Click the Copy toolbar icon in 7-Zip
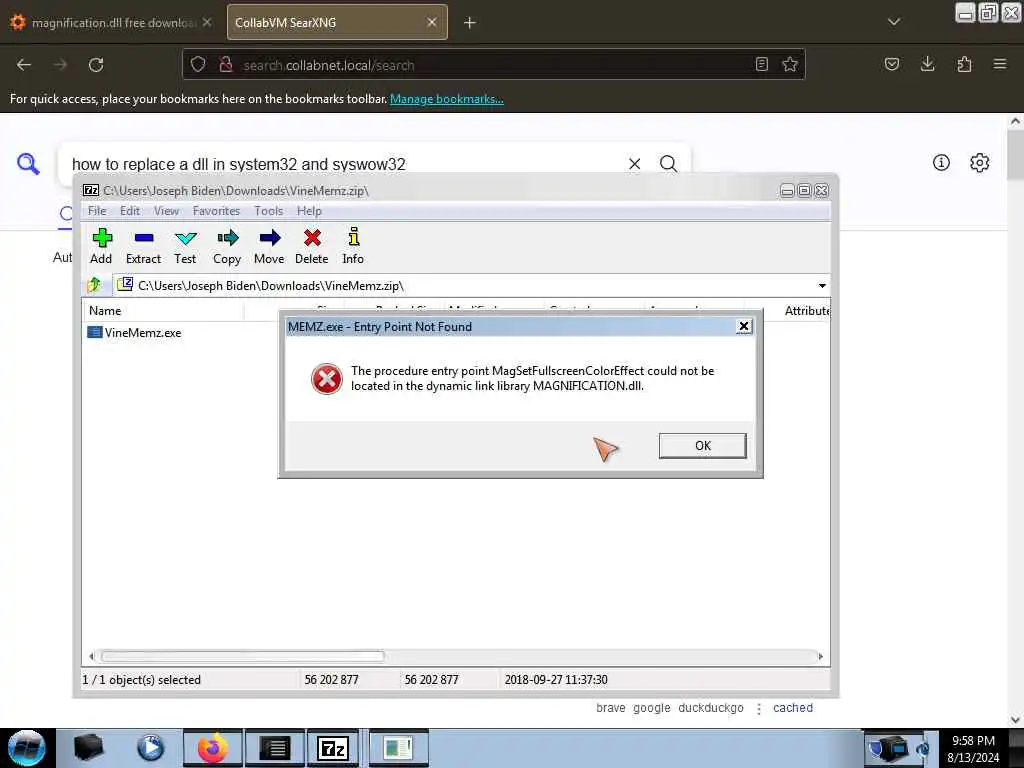Screen dimensions: 1024x768 point(227,238)
